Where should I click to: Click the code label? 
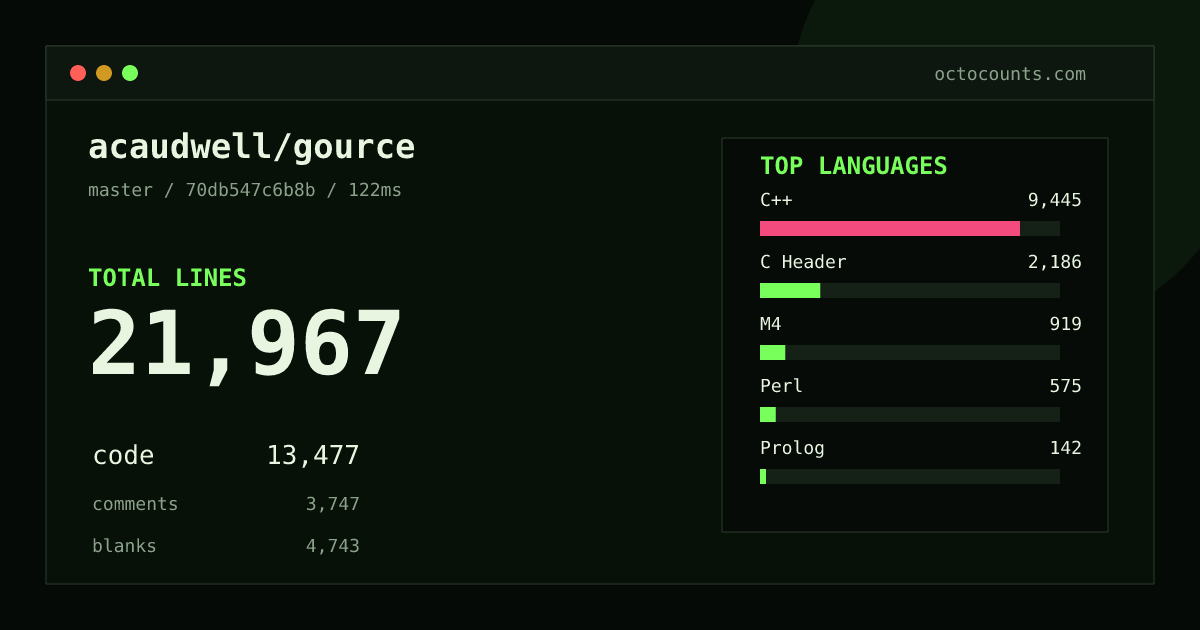coord(123,456)
